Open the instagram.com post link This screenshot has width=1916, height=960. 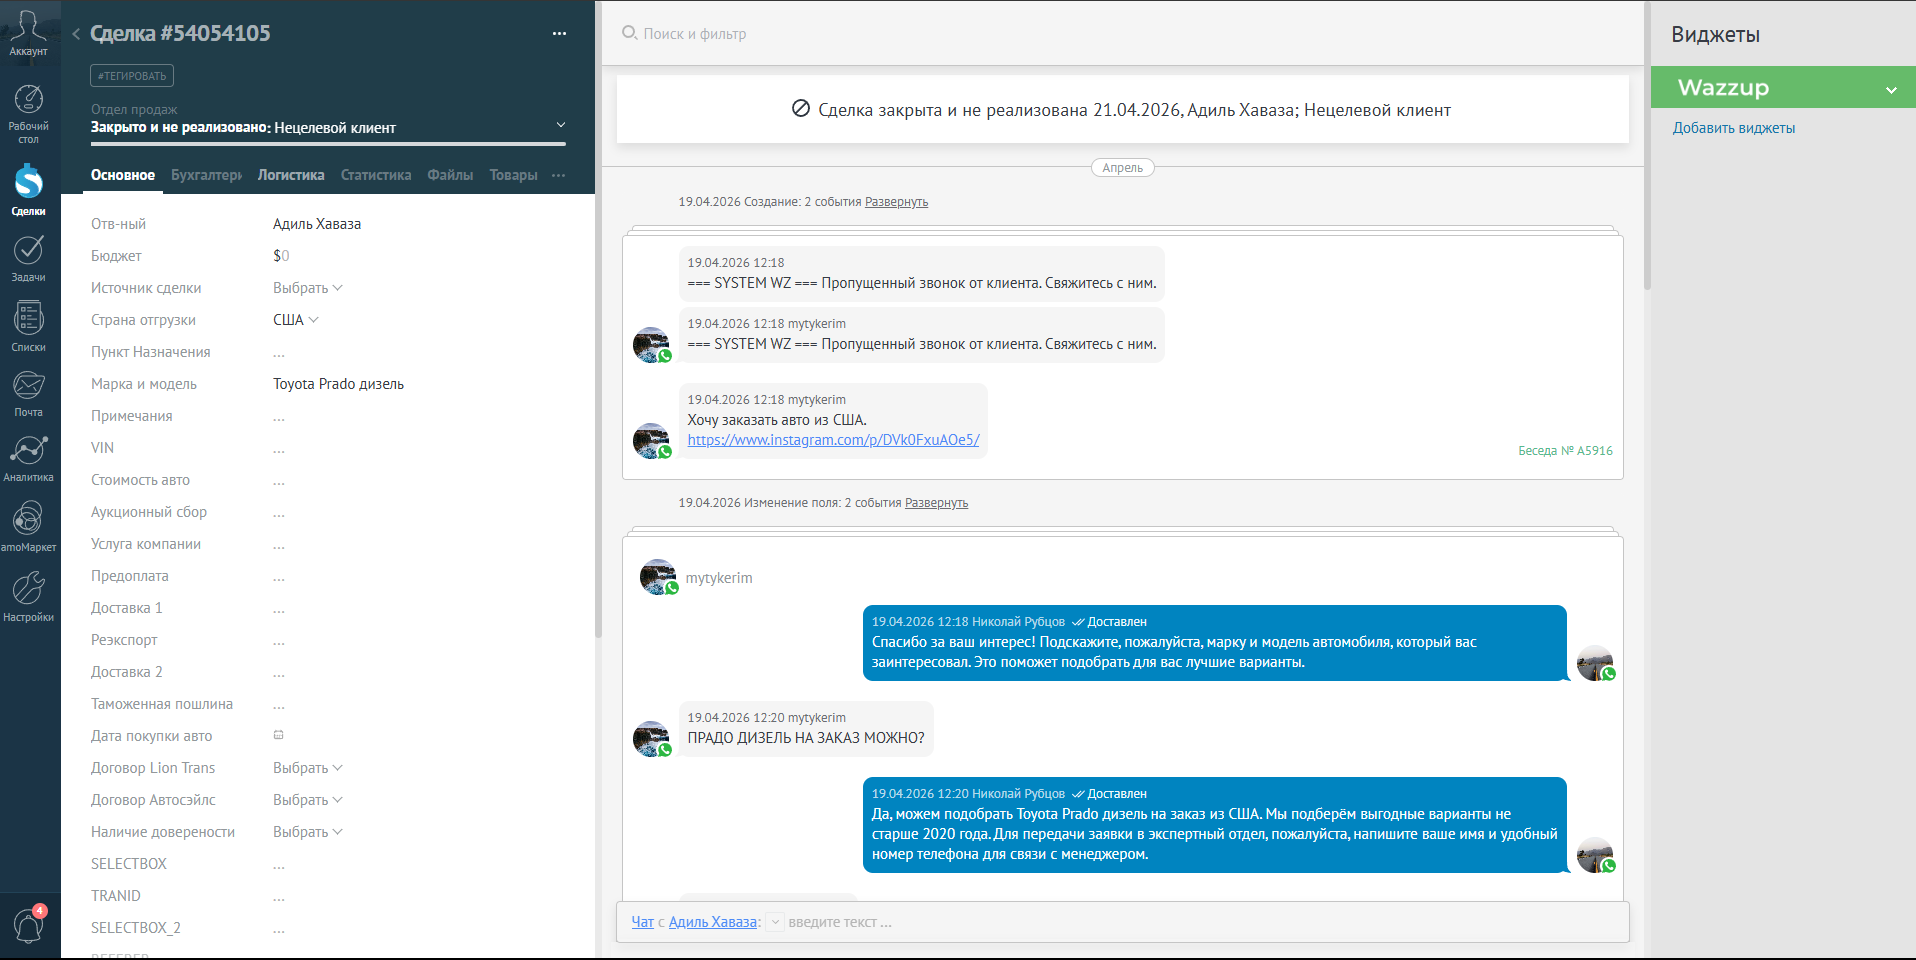(x=833, y=440)
